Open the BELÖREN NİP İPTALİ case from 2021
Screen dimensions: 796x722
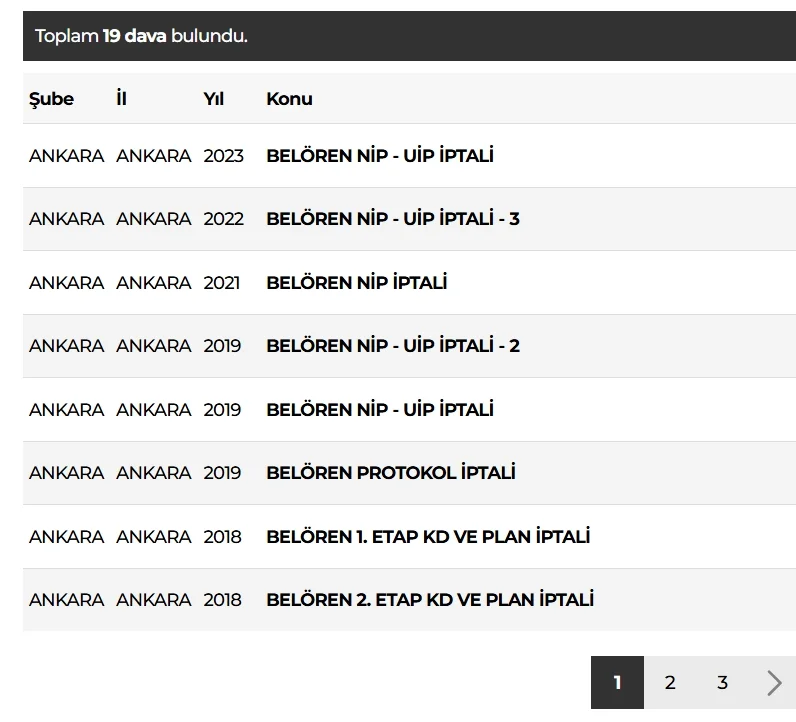[x=356, y=283]
